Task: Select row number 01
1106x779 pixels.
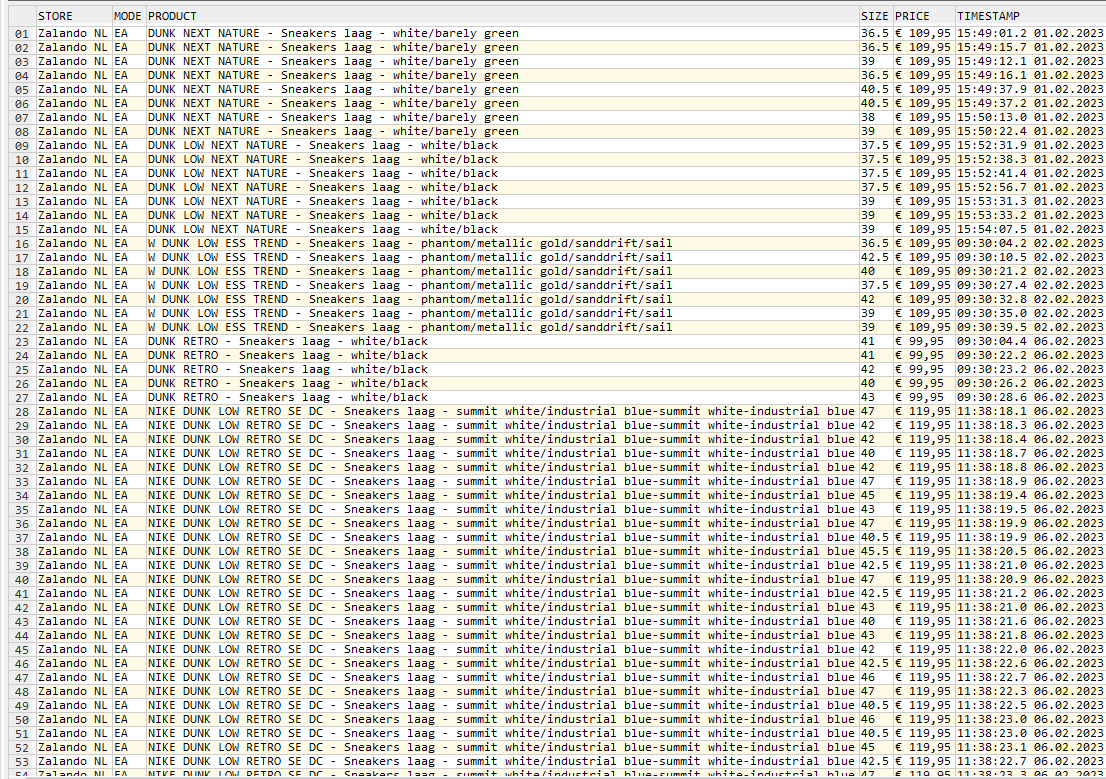Action: tap(22, 34)
